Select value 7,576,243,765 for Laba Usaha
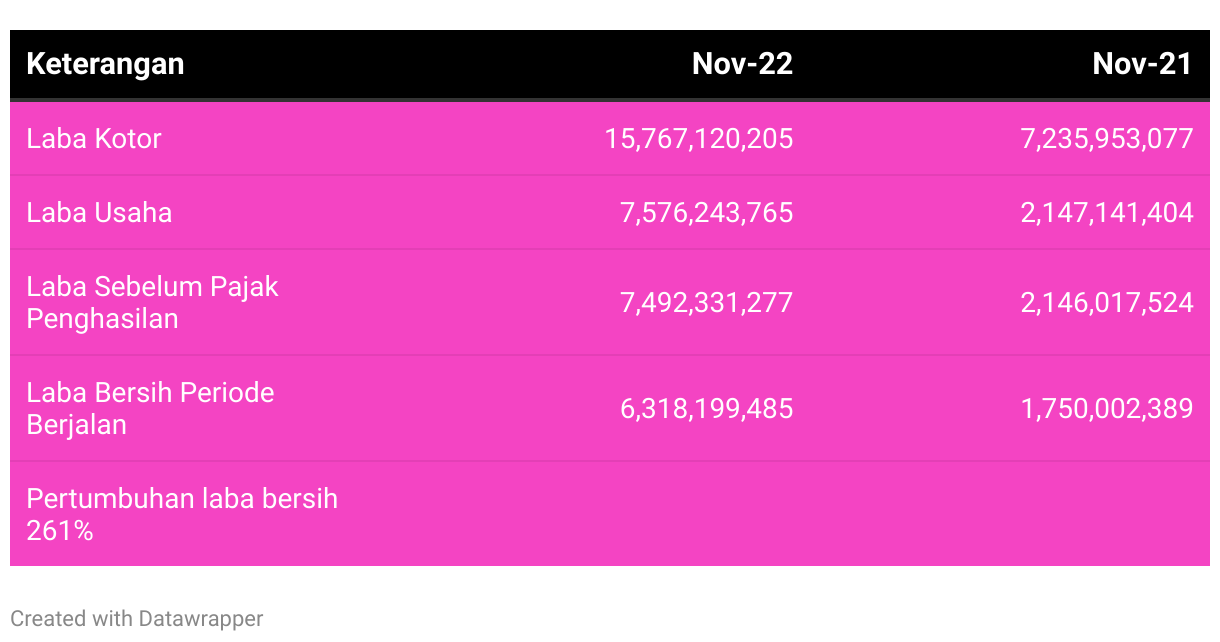1220x642 pixels. pyautogui.click(x=707, y=212)
